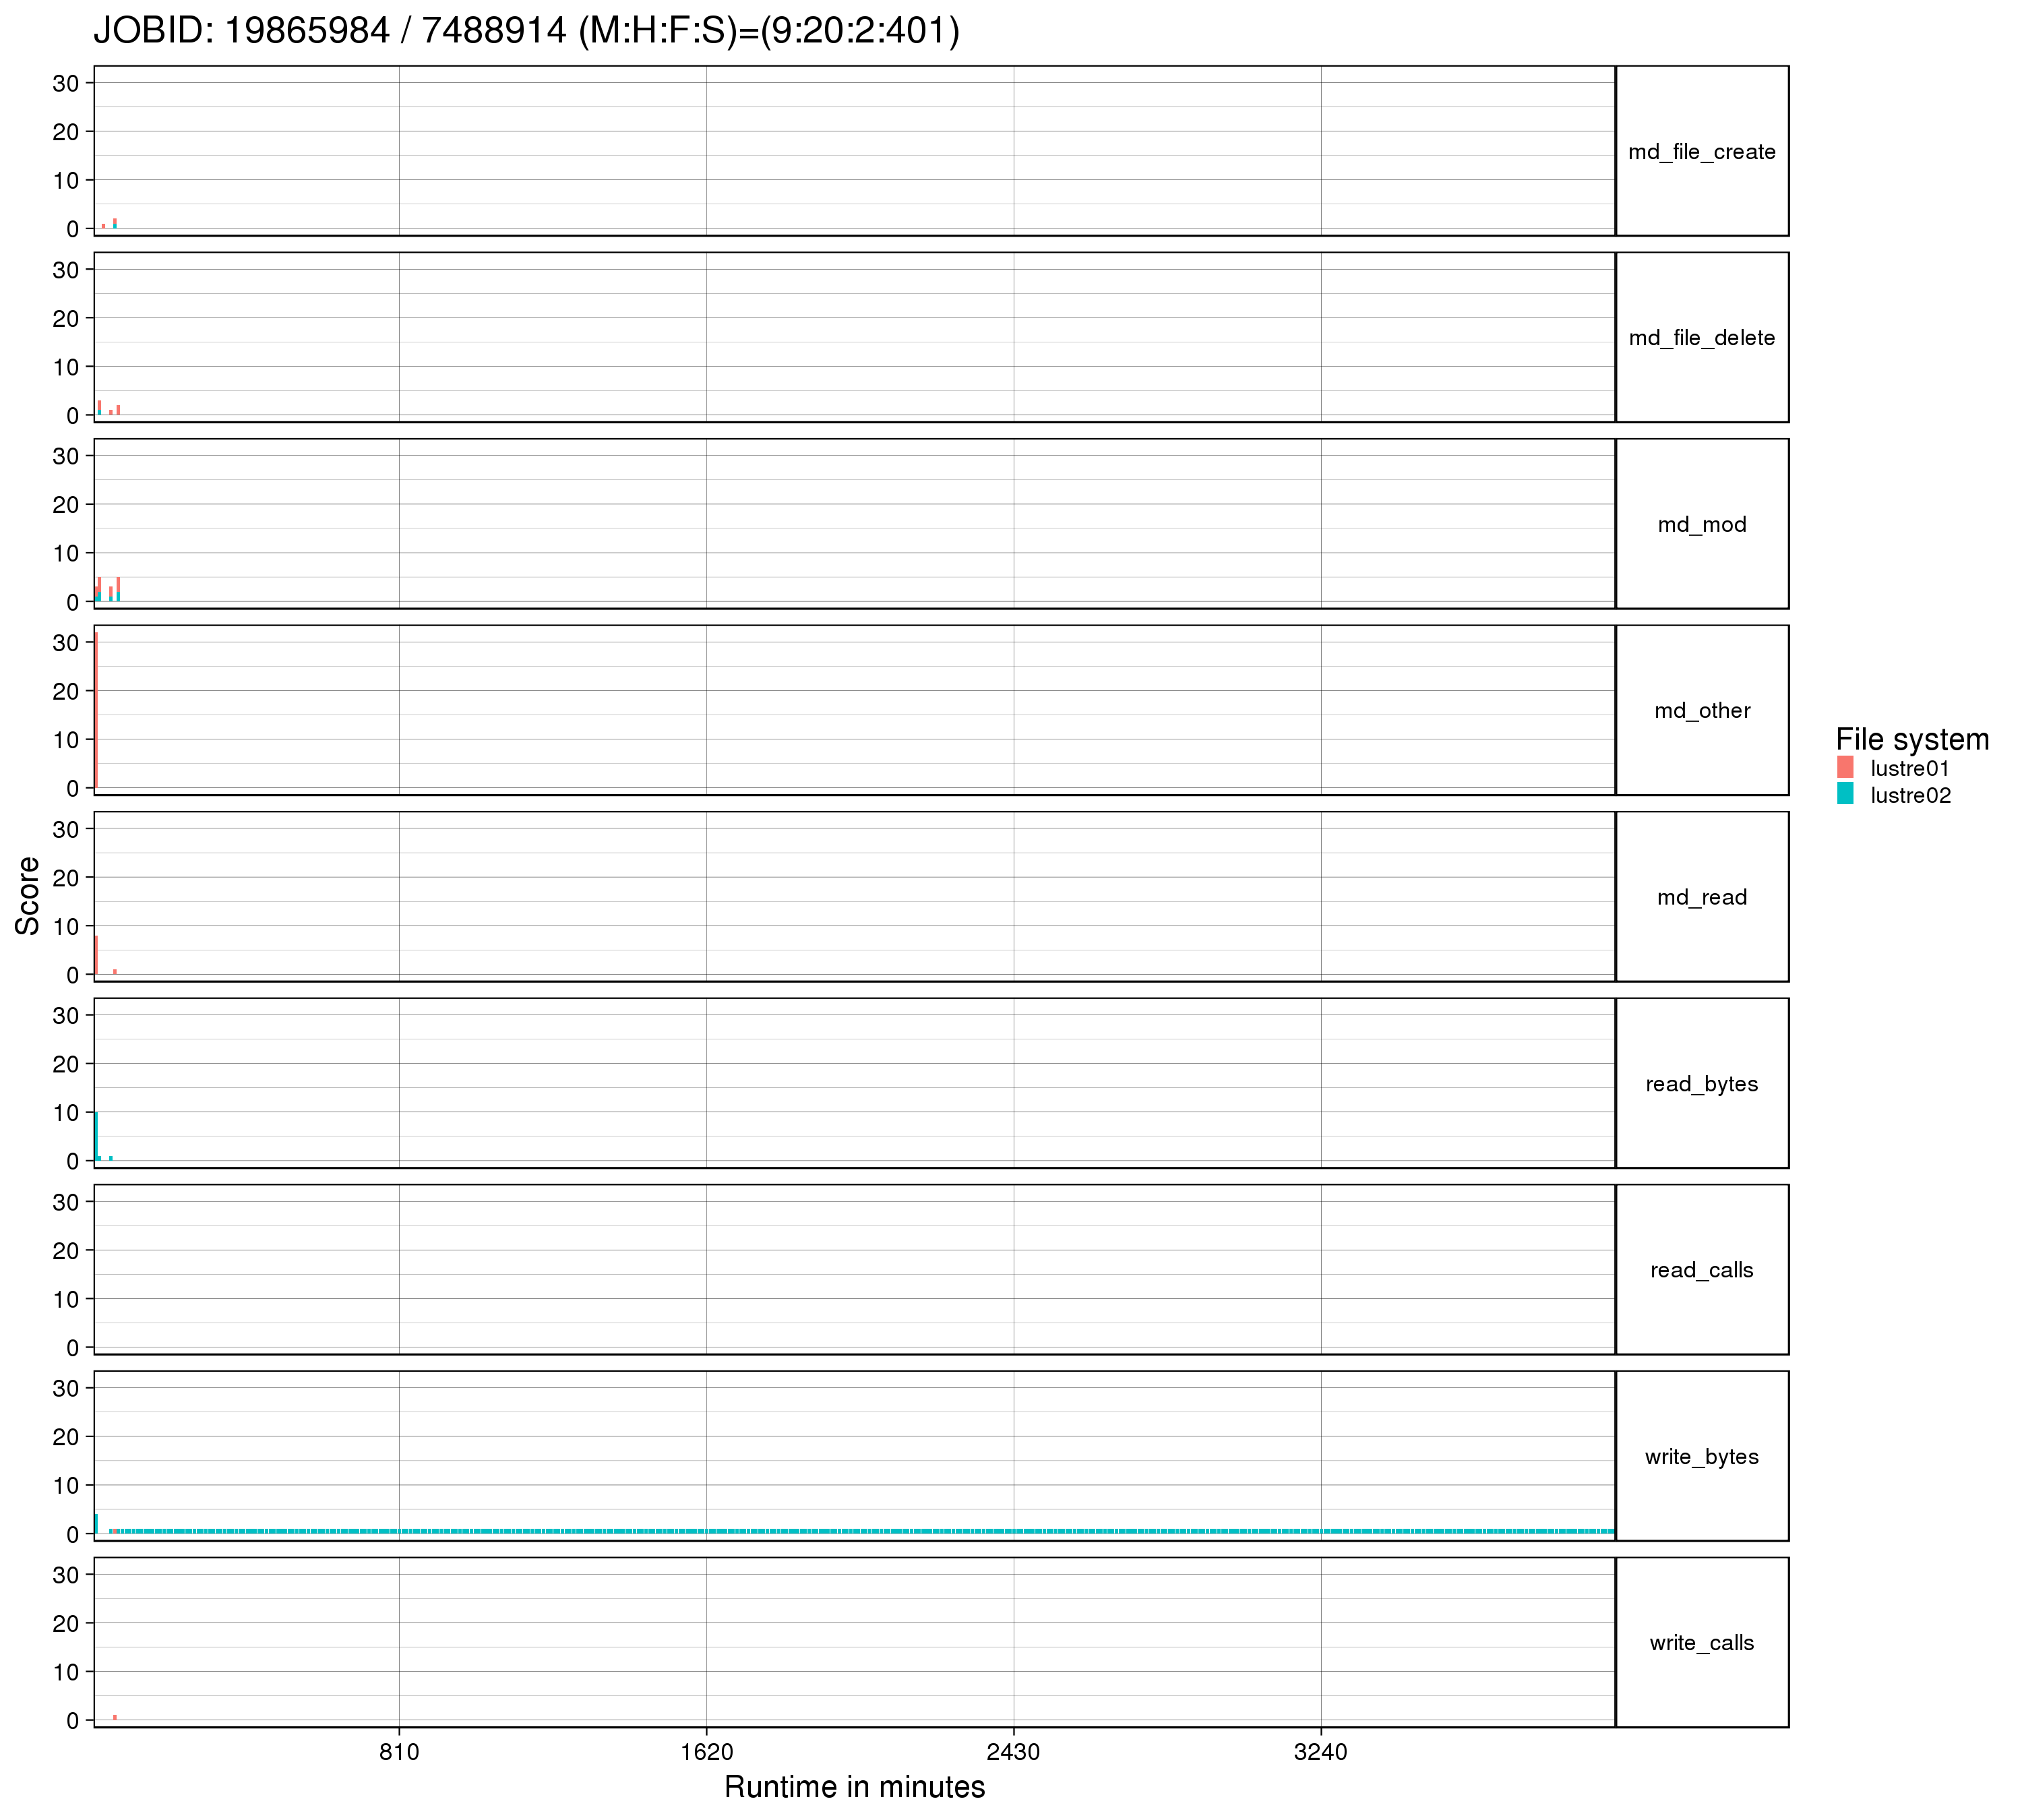The height and width of the screenshot is (1820, 2022).
Task: Click the lustre02 teal legend swatch
Action: coord(1845,794)
